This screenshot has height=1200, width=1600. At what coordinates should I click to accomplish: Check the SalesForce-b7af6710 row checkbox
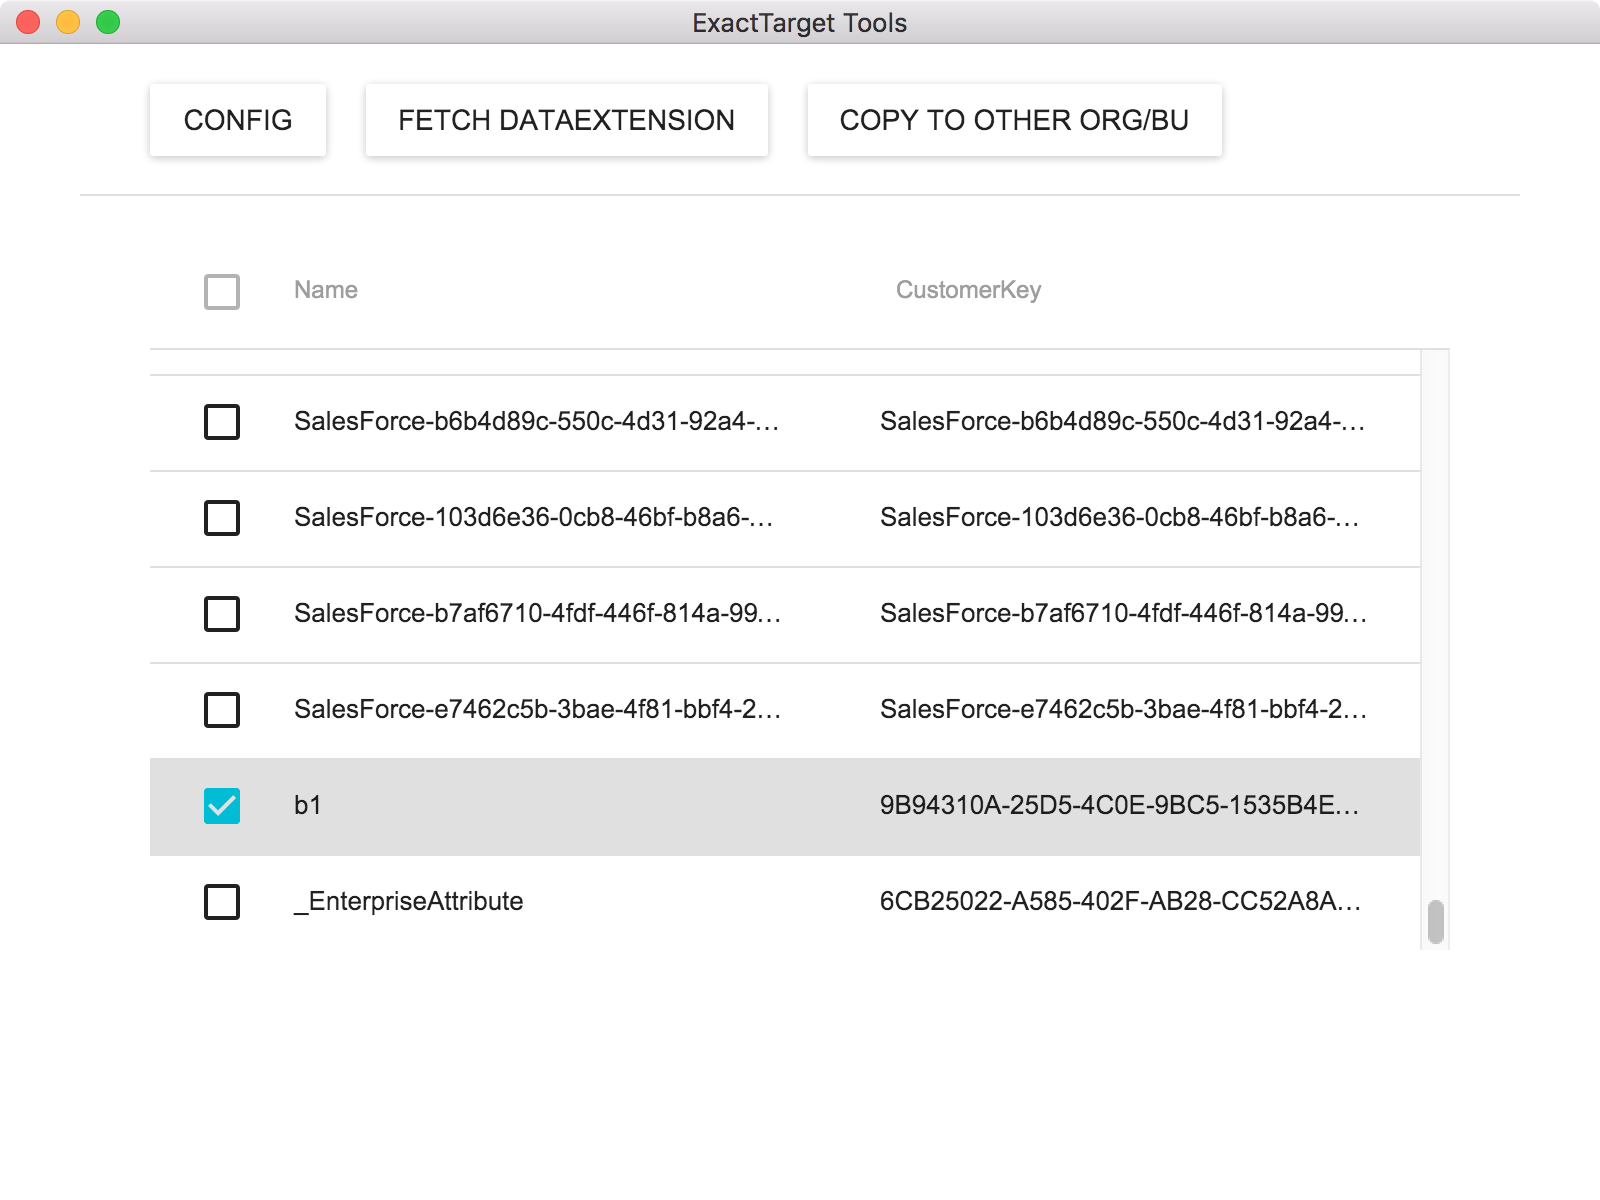(x=222, y=614)
